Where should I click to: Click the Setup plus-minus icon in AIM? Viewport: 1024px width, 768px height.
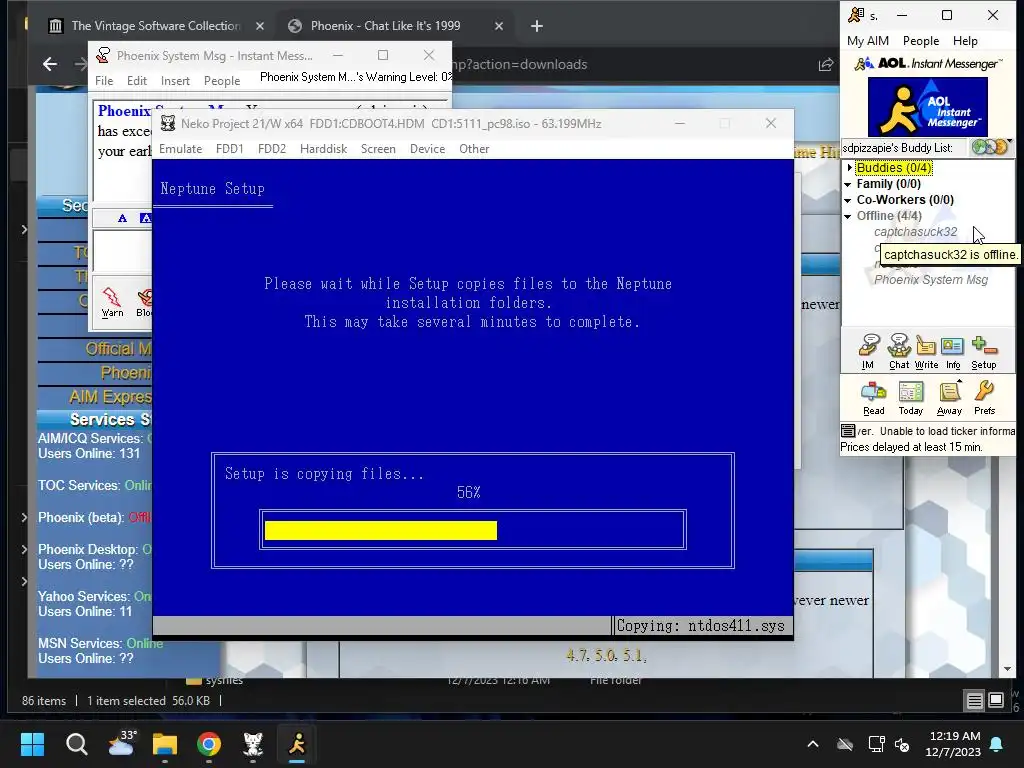pyautogui.click(x=984, y=351)
